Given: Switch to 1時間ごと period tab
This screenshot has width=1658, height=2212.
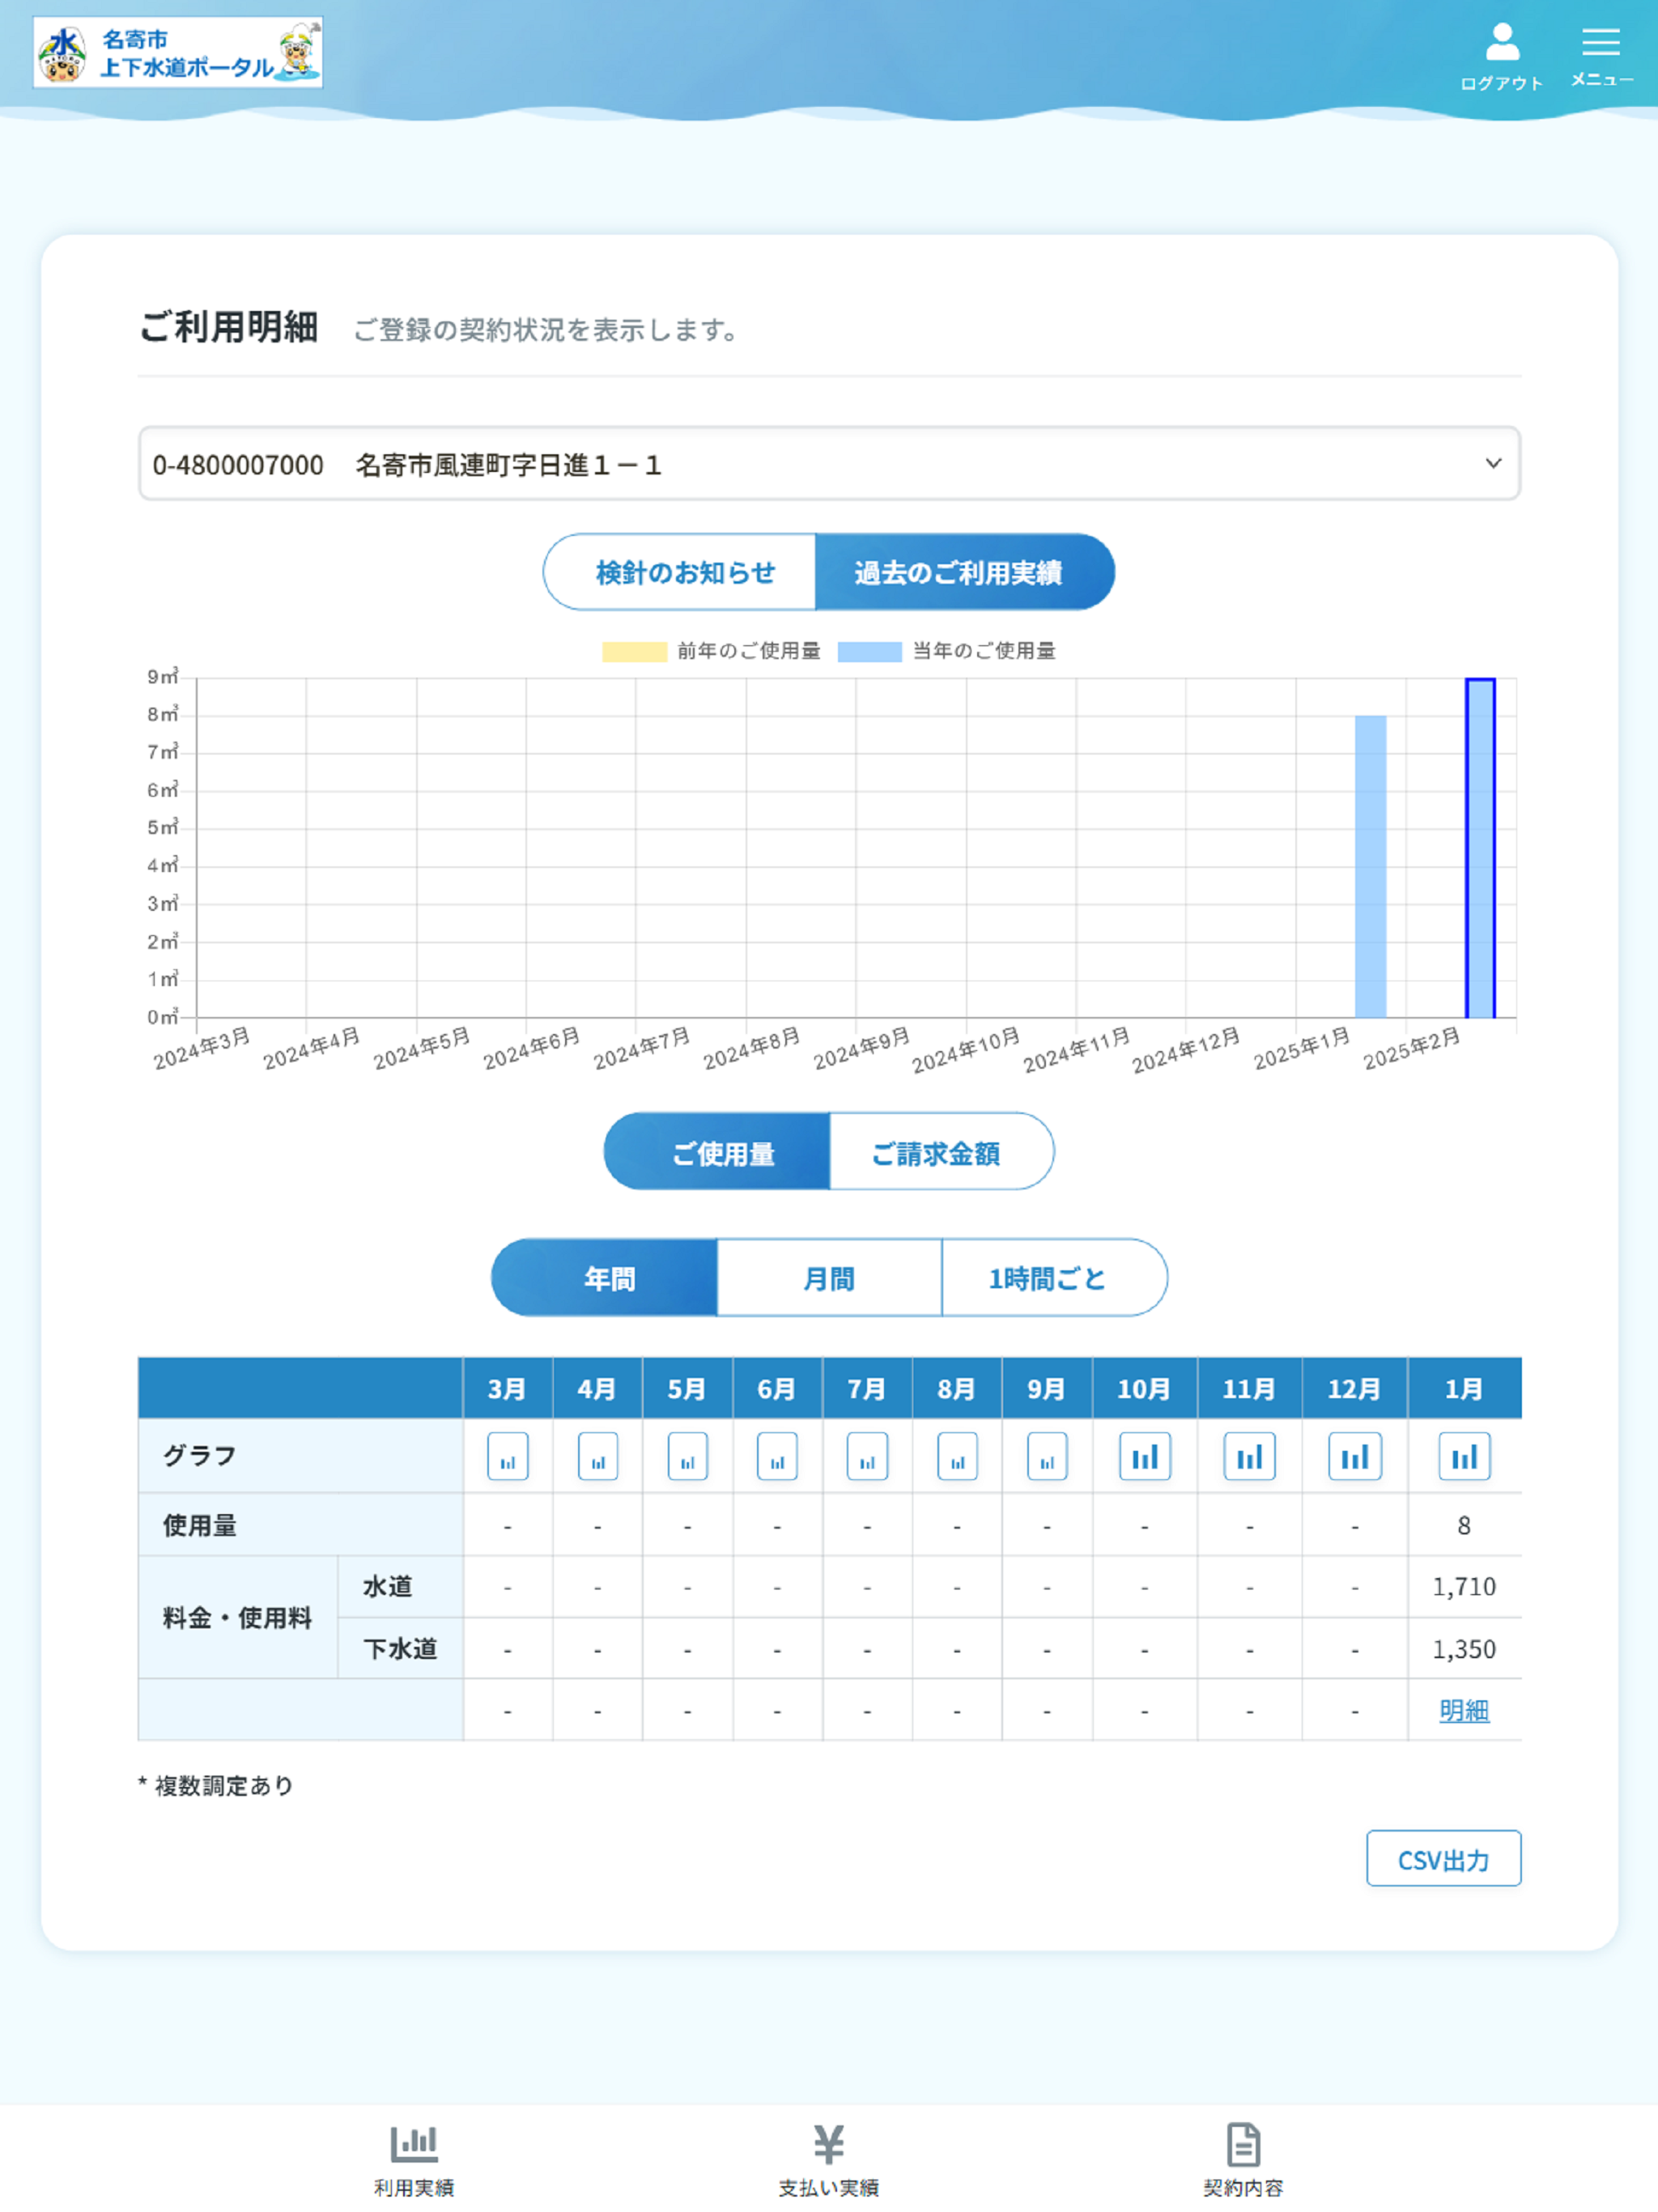Looking at the screenshot, I should [1055, 1278].
